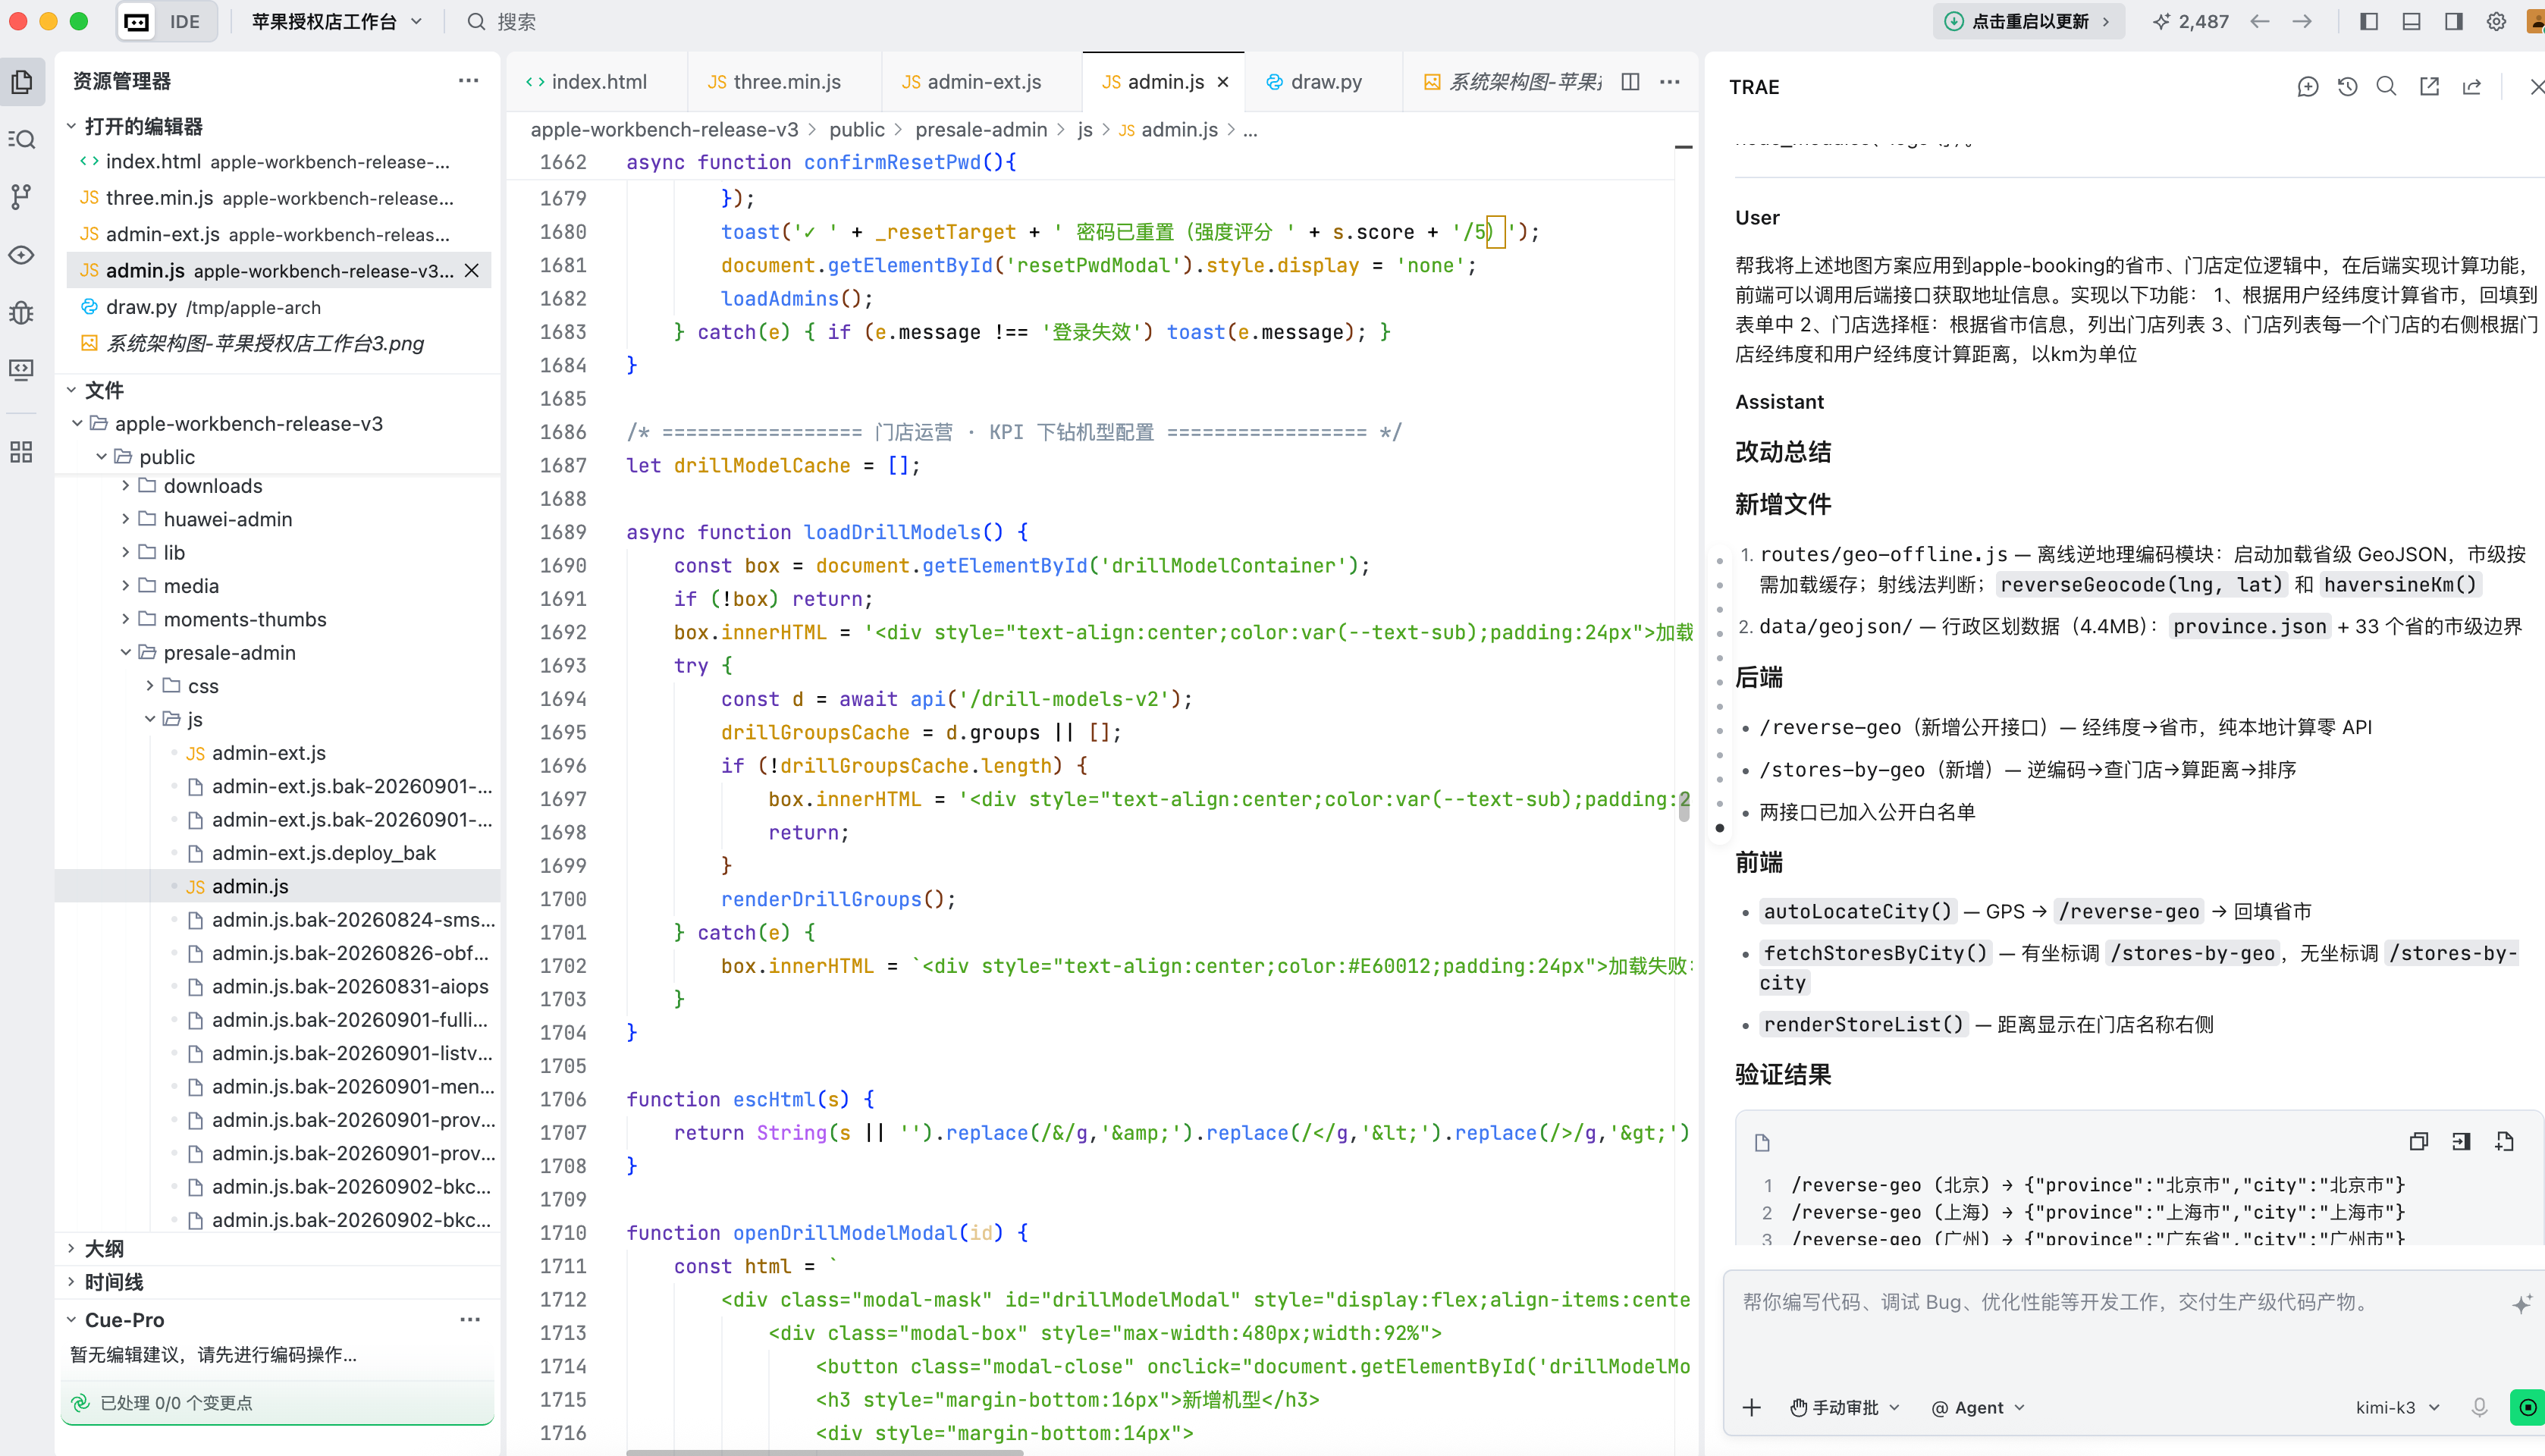This screenshot has width=2545, height=1456.
Task: Click the 搜索 search box in title bar
Action: (503, 22)
